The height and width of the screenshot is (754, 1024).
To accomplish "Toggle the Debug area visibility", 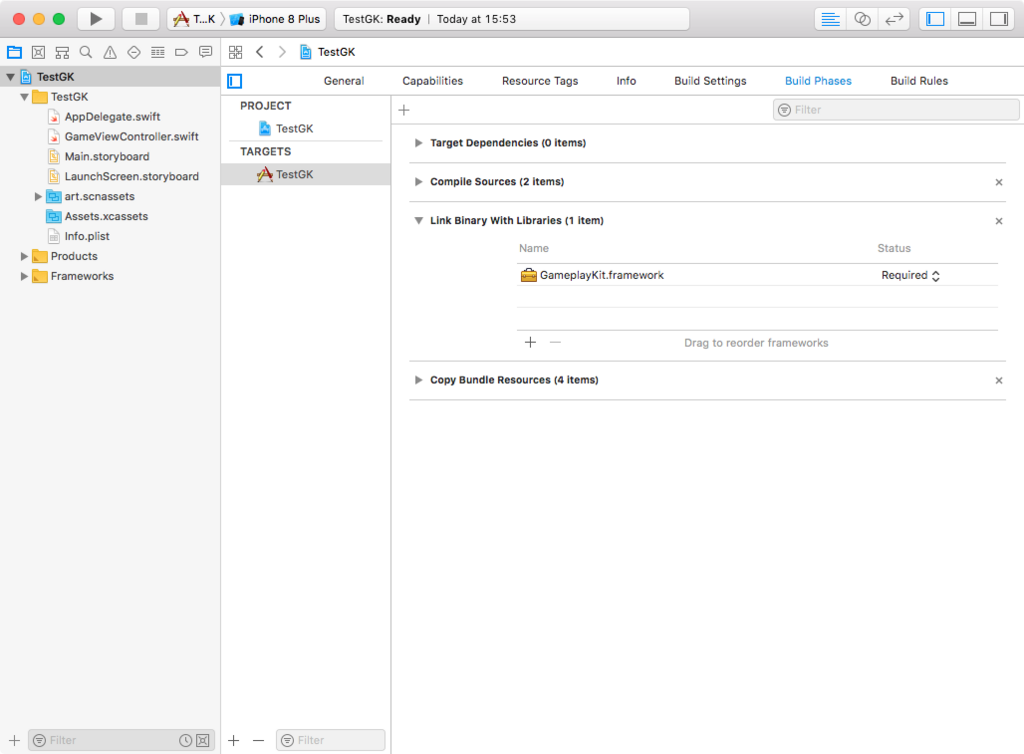I will click(967, 19).
